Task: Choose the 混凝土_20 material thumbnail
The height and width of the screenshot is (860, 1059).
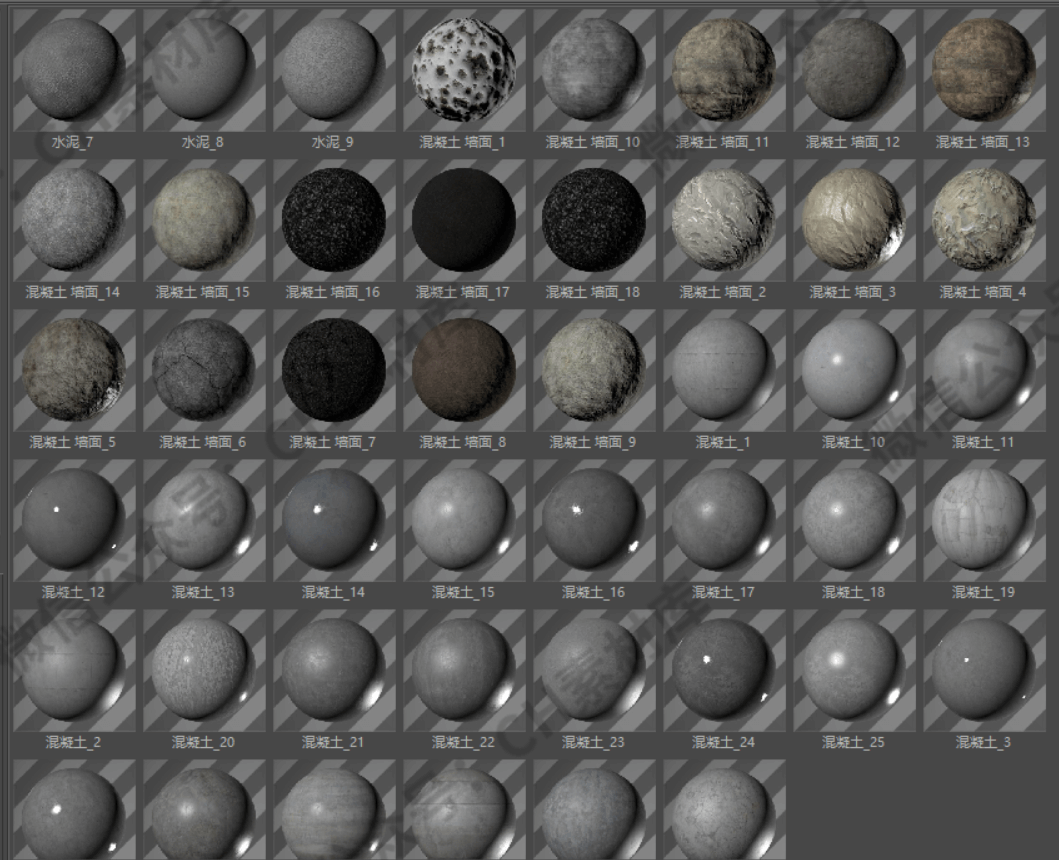Action: [x=204, y=669]
